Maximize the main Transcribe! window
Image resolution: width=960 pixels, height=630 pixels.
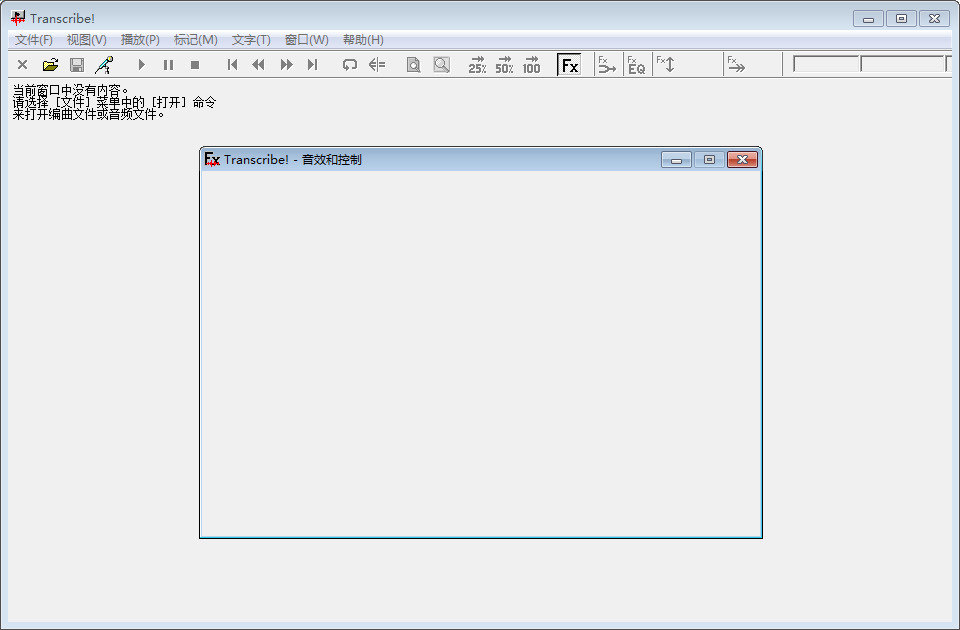(x=901, y=19)
